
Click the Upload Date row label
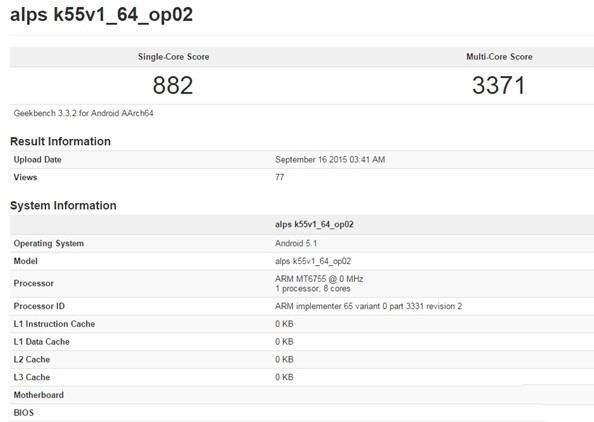tap(38, 159)
